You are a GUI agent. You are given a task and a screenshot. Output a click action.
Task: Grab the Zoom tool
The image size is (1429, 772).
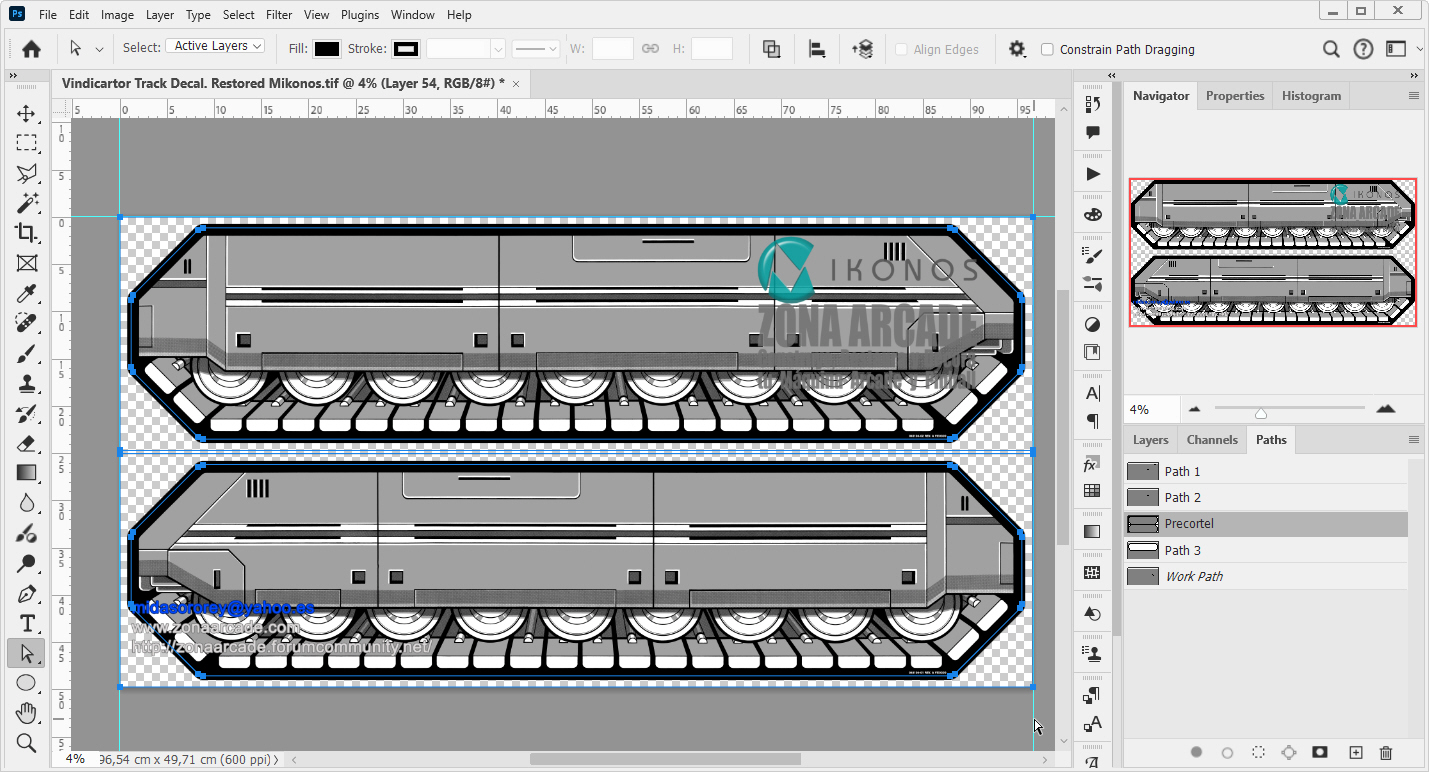(27, 743)
